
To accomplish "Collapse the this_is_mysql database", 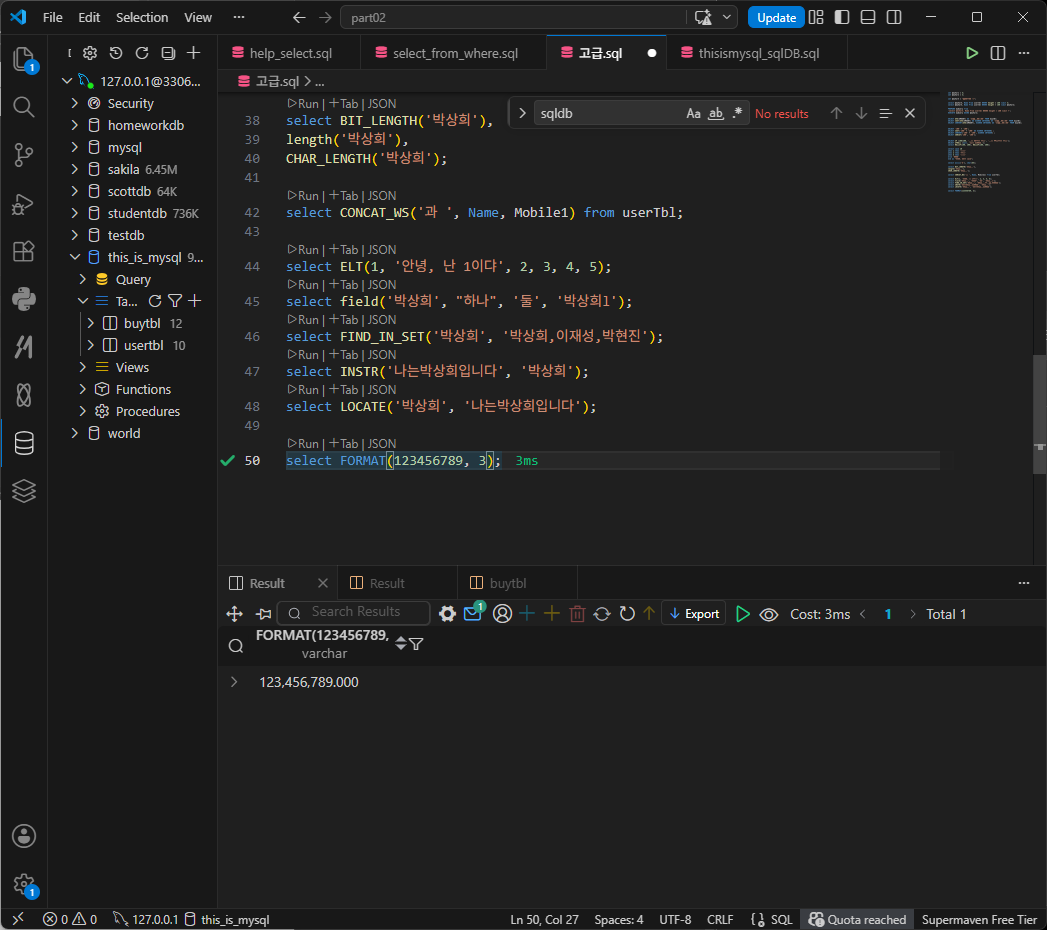I will pos(75,257).
